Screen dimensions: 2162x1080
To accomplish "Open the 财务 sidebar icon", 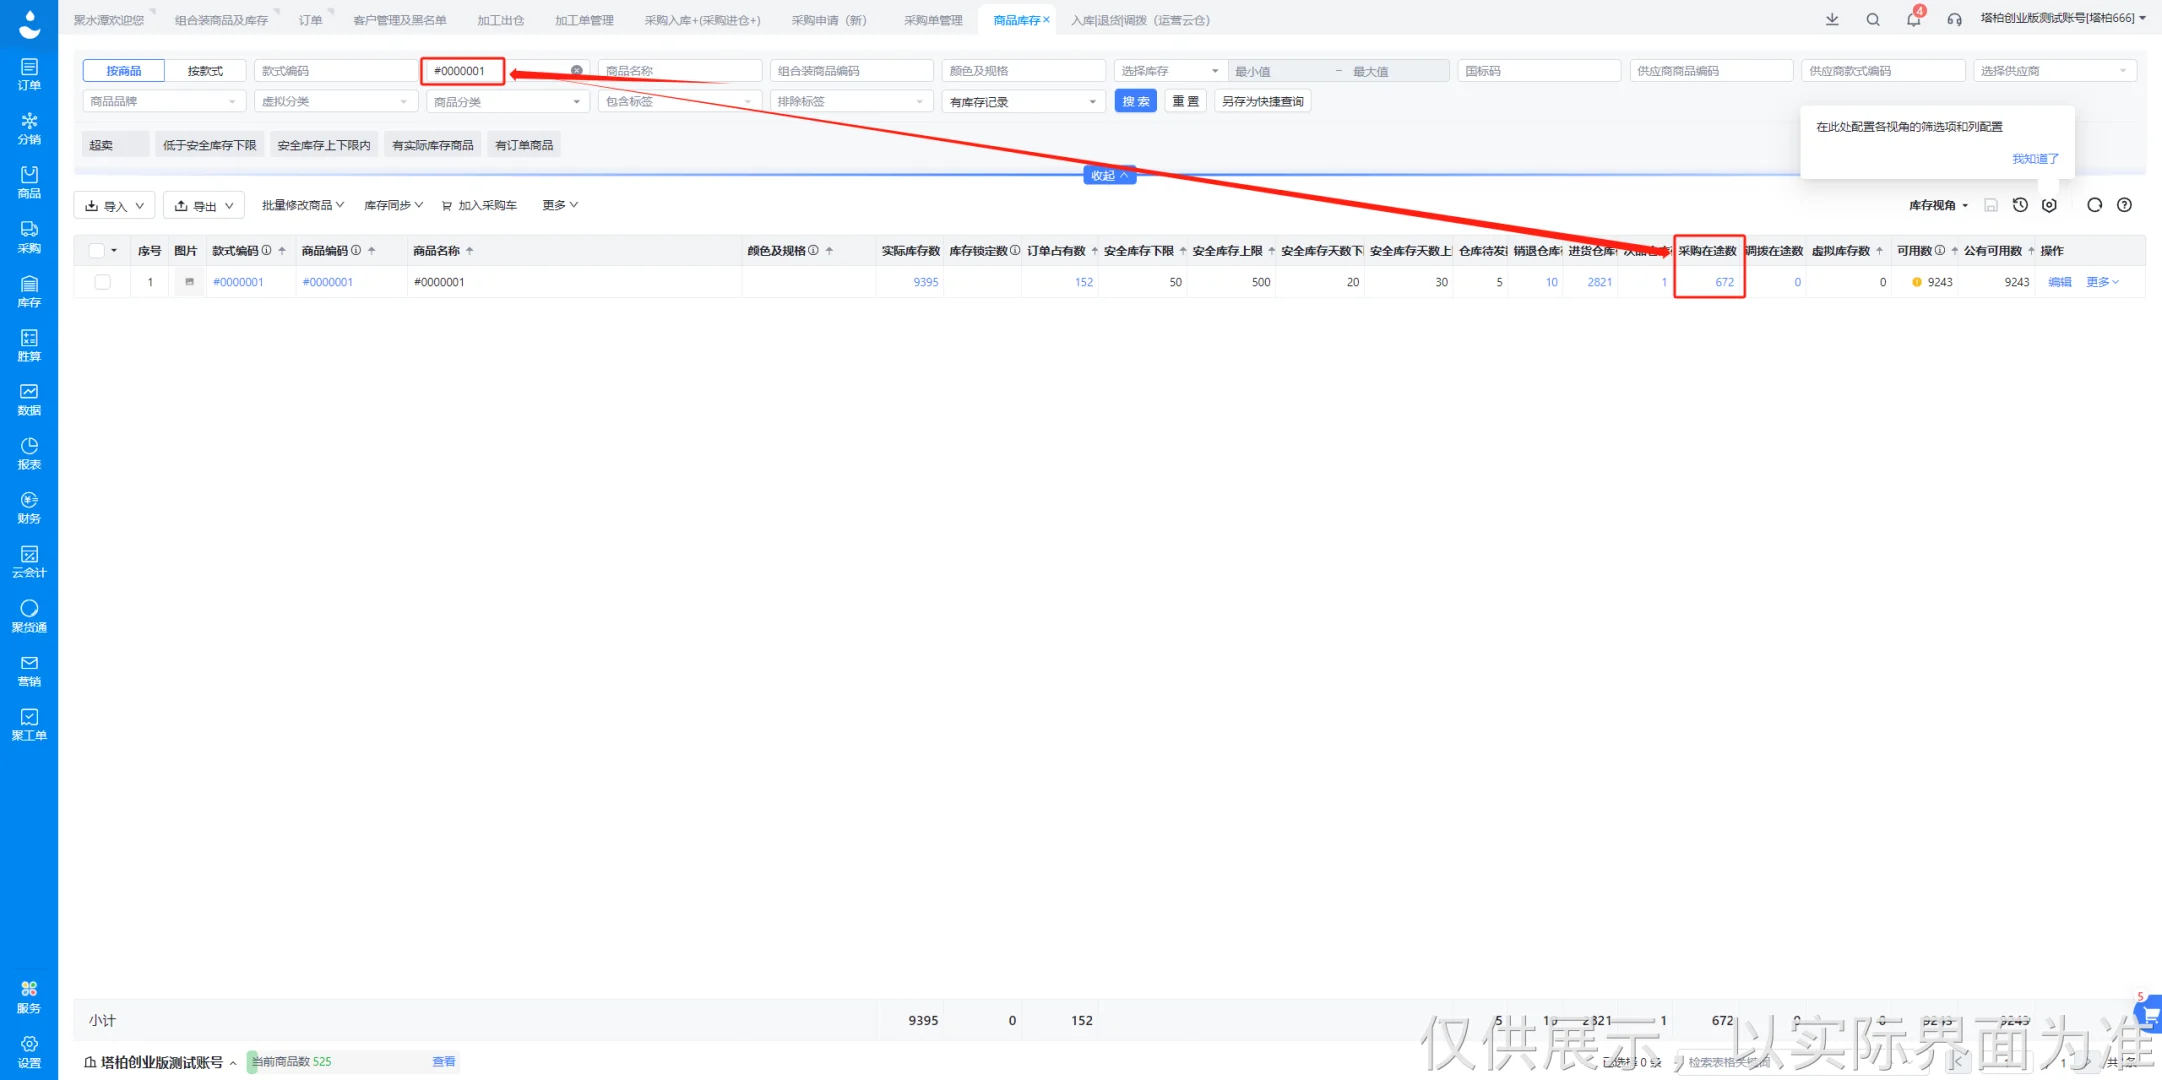I will pos(29,507).
